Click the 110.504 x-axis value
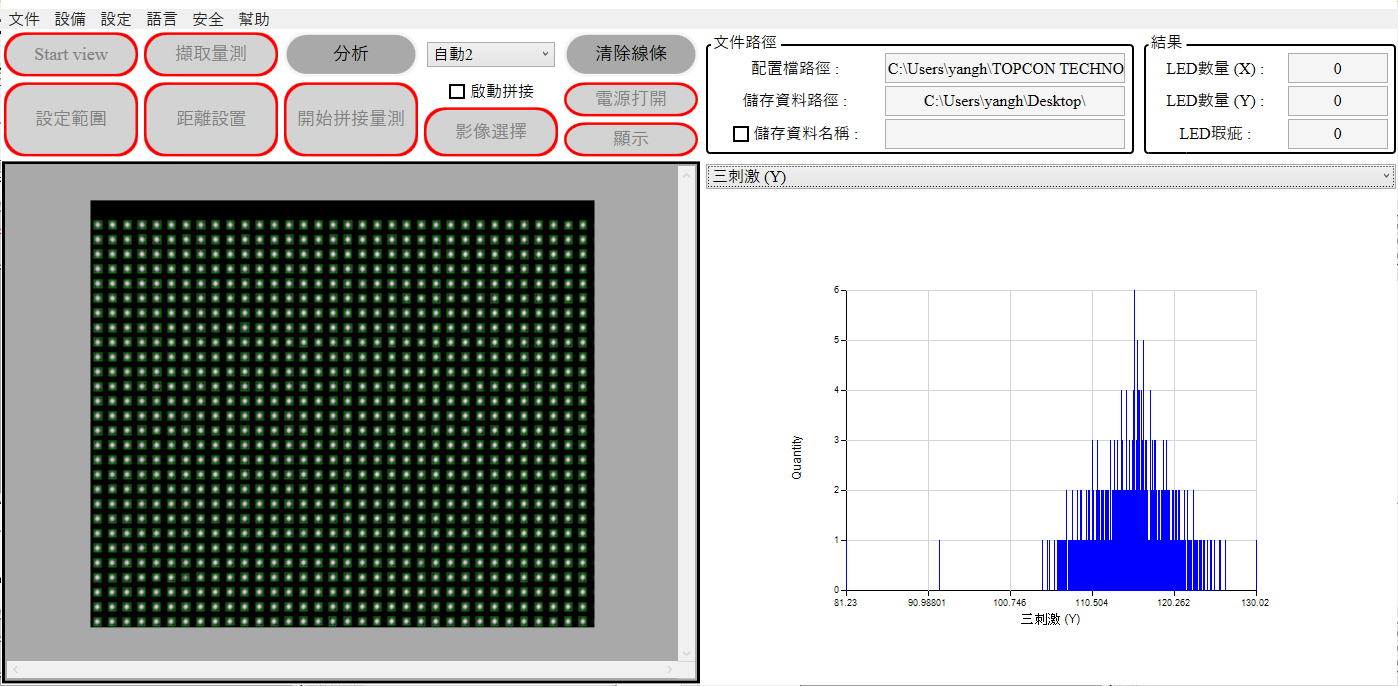 click(x=1091, y=603)
